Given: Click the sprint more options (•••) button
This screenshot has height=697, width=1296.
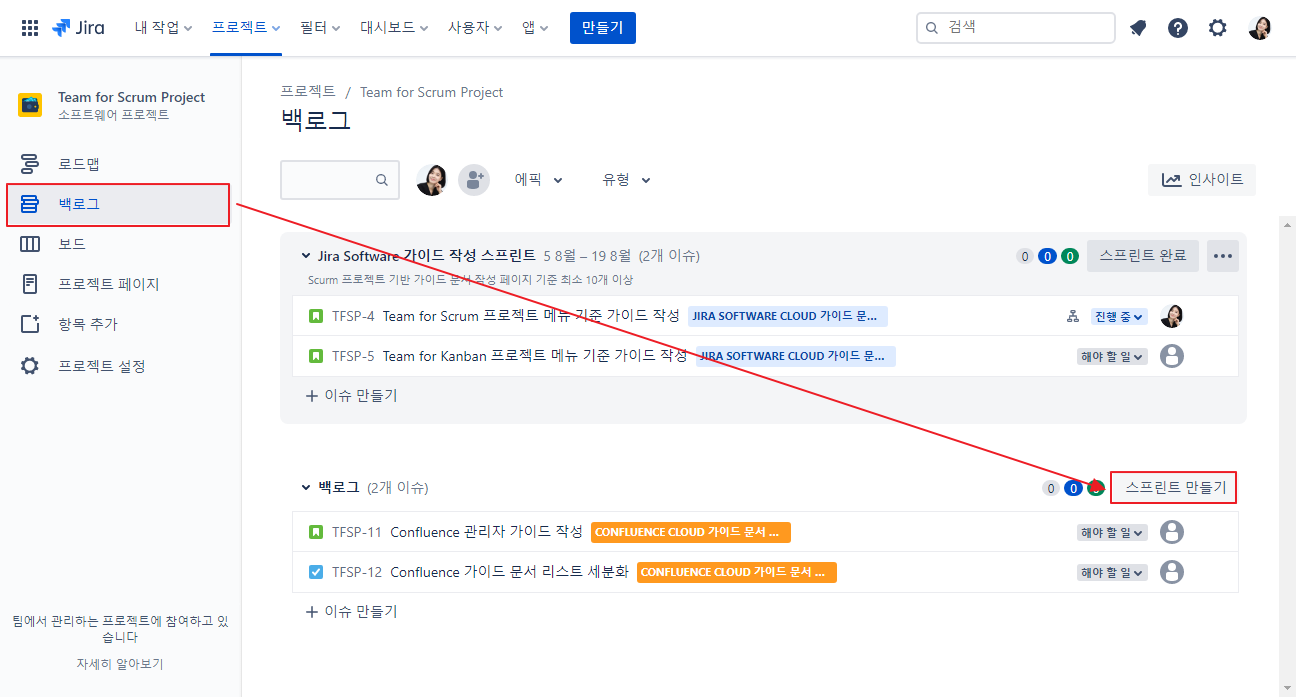Looking at the screenshot, I should [x=1222, y=256].
